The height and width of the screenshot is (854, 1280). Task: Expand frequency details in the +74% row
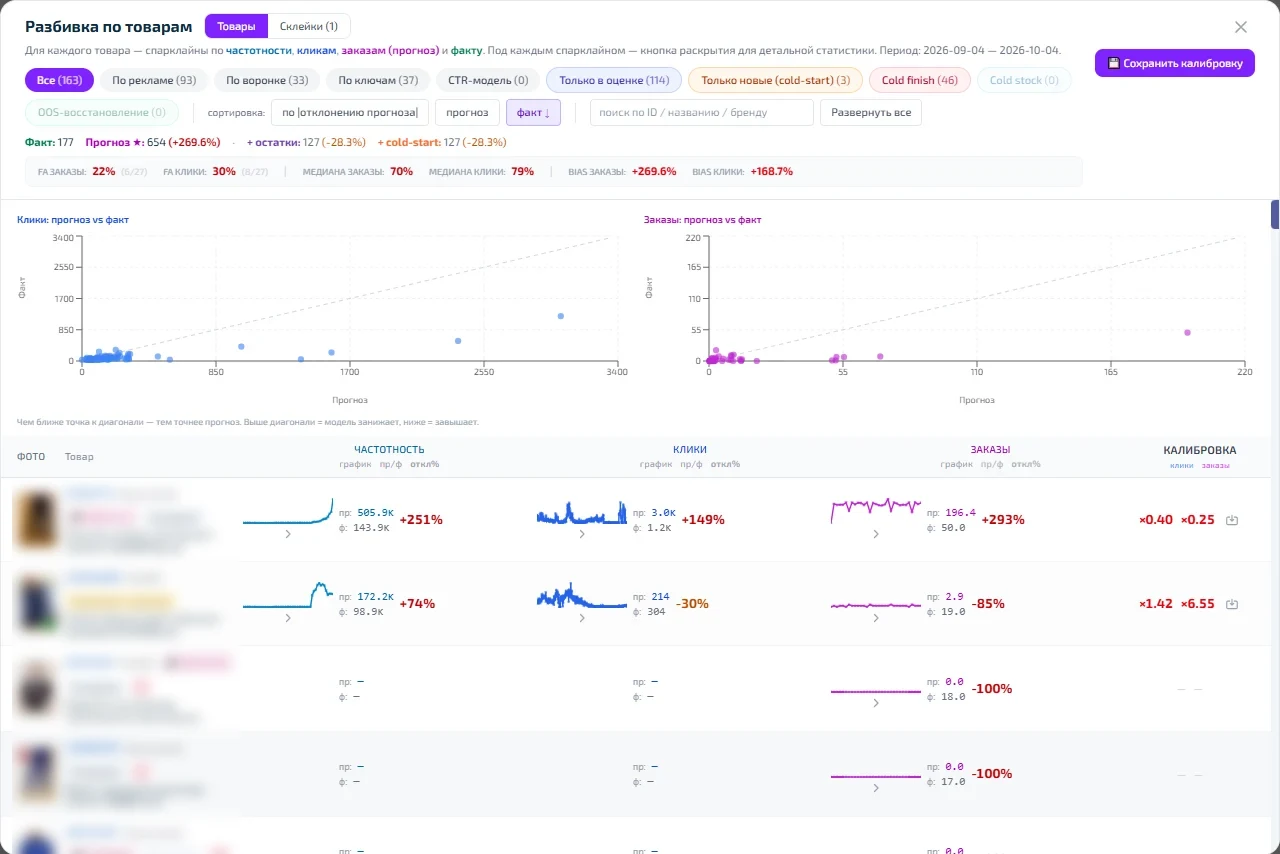click(288, 619)
